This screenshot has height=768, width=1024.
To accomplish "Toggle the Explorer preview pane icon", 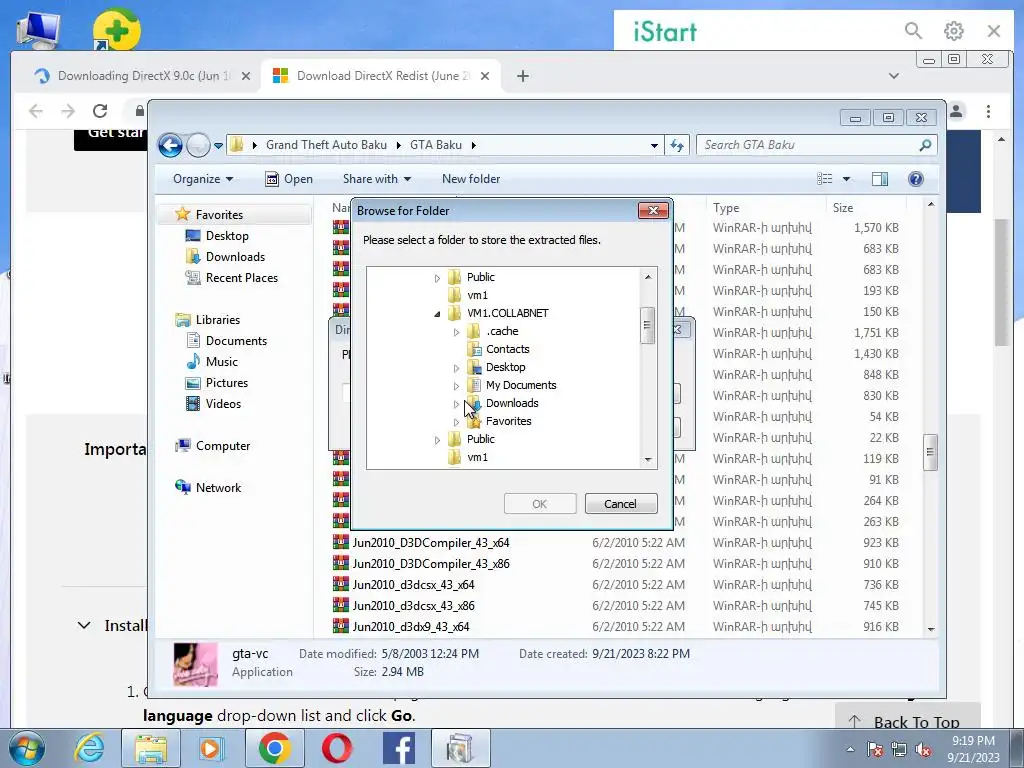I will (x=880, y=179).
